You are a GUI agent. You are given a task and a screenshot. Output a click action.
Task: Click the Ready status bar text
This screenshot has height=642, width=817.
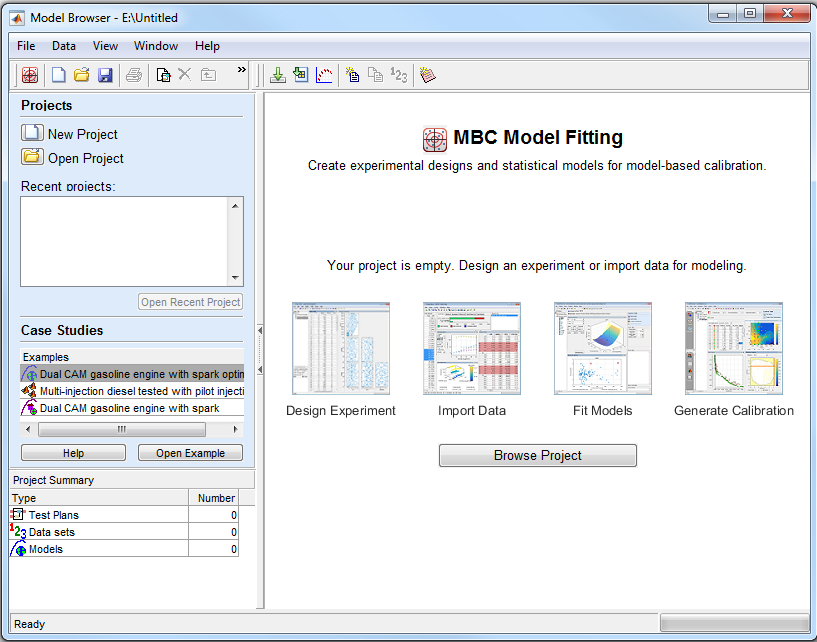[x=30, y=624]
